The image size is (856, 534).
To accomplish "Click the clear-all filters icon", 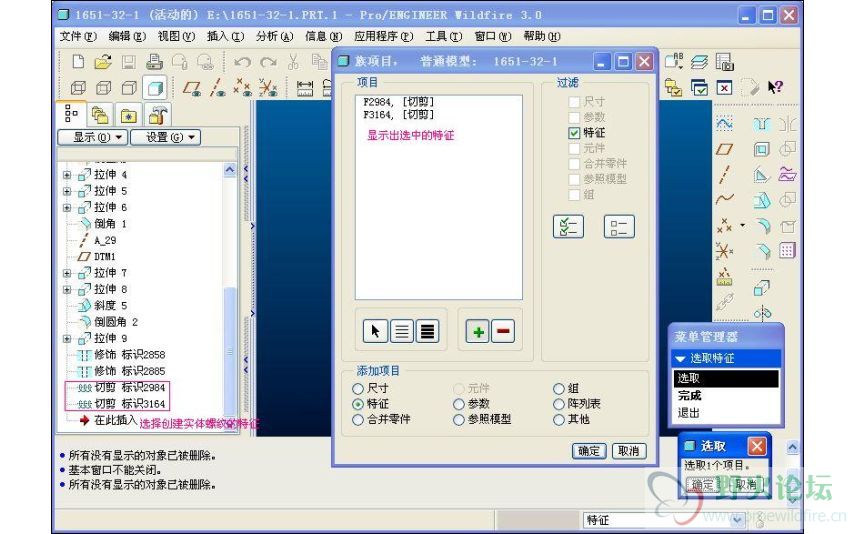I will [x=619, y=227].
